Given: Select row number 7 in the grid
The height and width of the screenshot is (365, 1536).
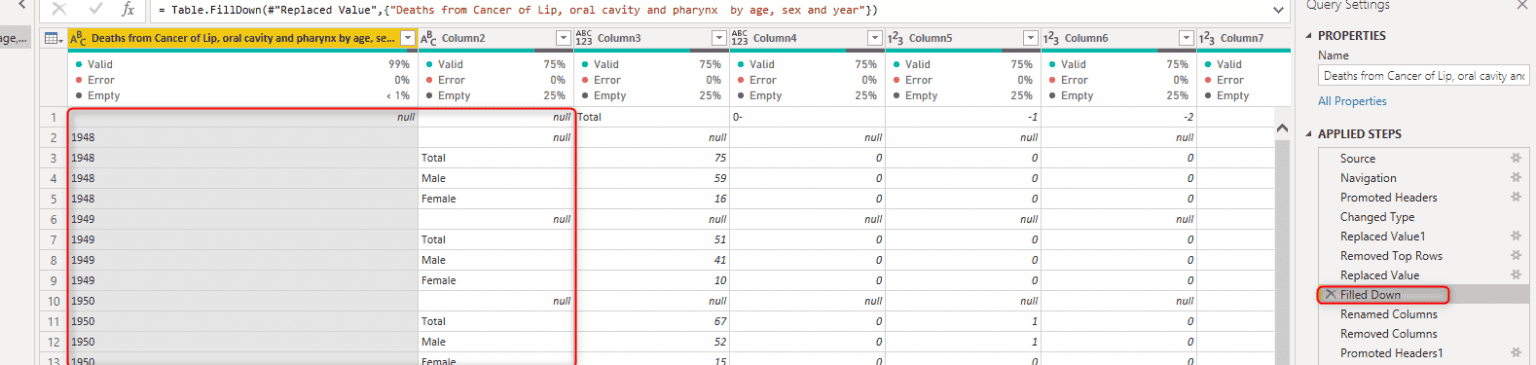Looking at the screenshot, I should pos(54,240).
